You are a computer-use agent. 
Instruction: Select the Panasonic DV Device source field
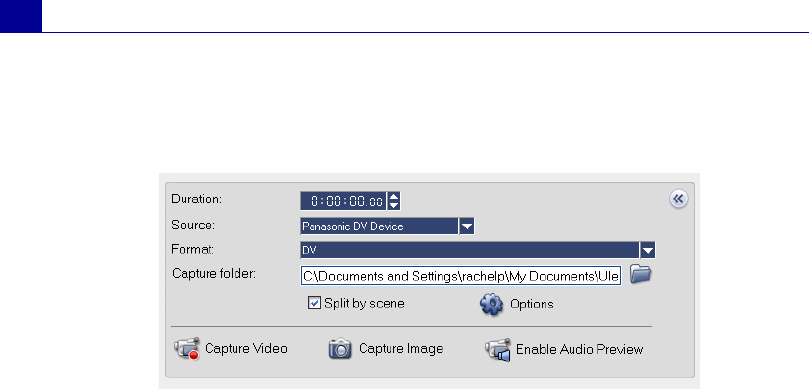pos(379,226)
